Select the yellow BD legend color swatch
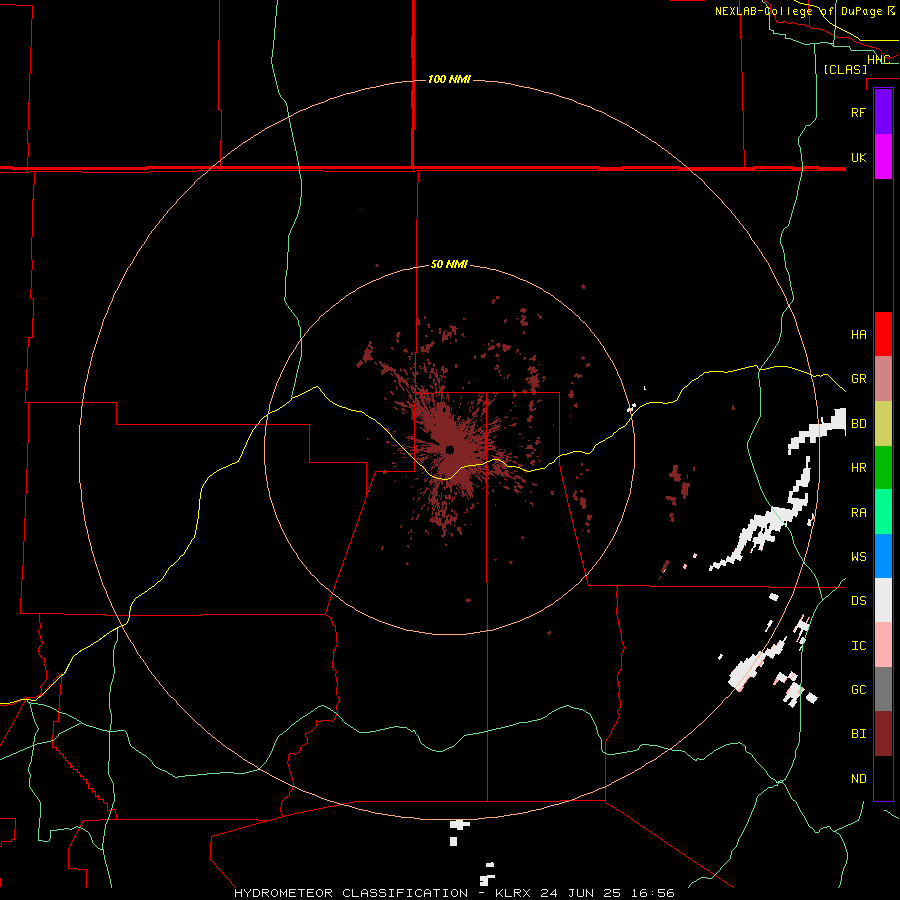Screen dimensions: 900x900 883,424
